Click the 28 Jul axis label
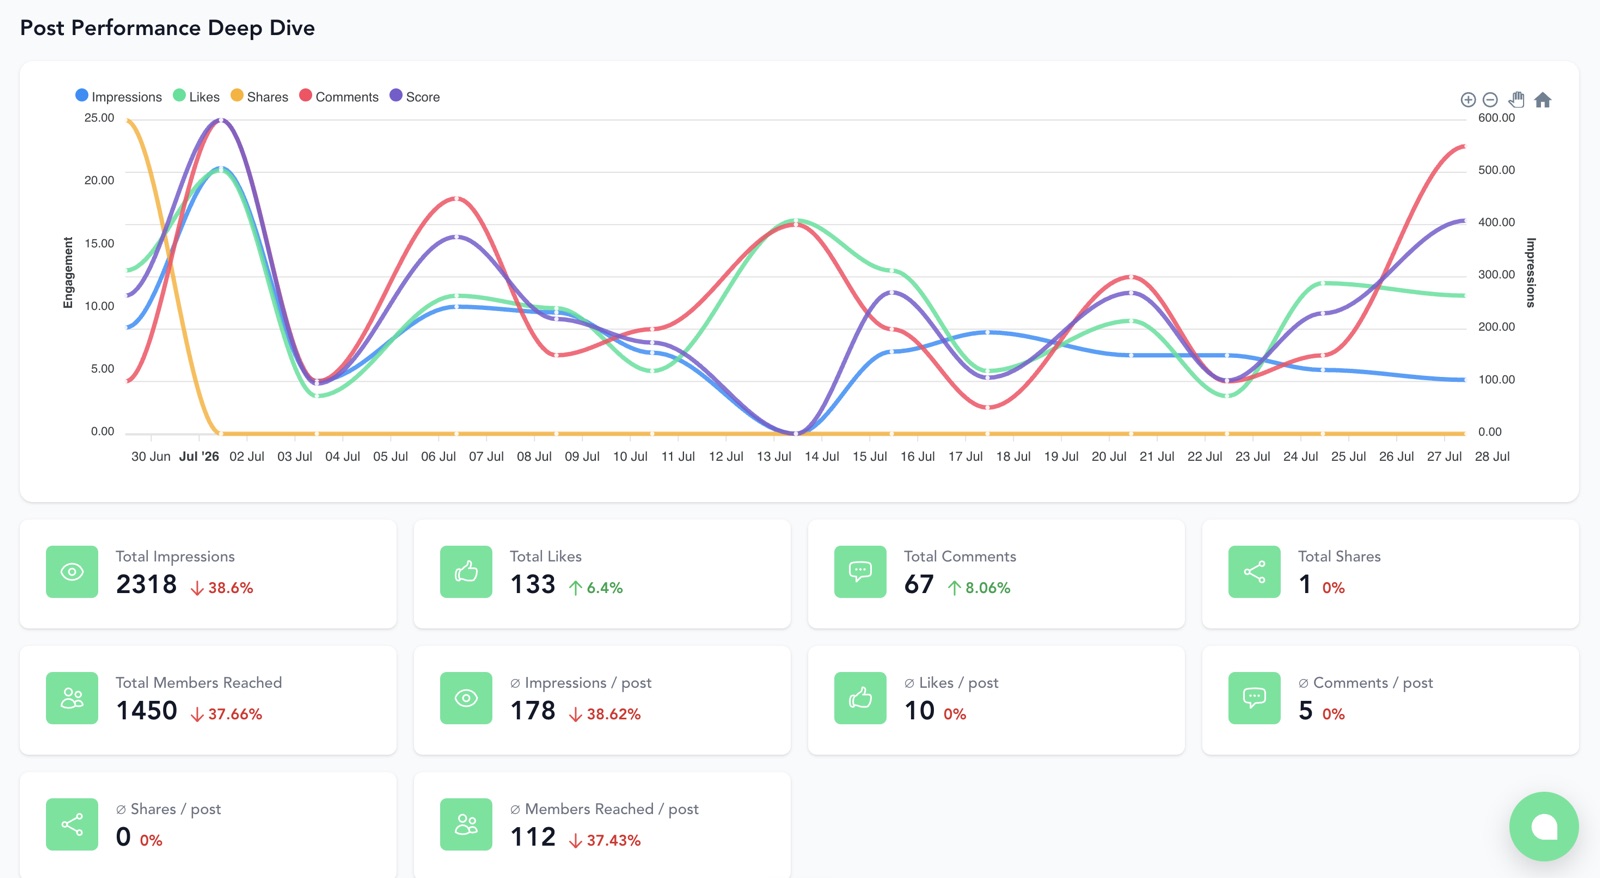 click(x=1492, y=456)
